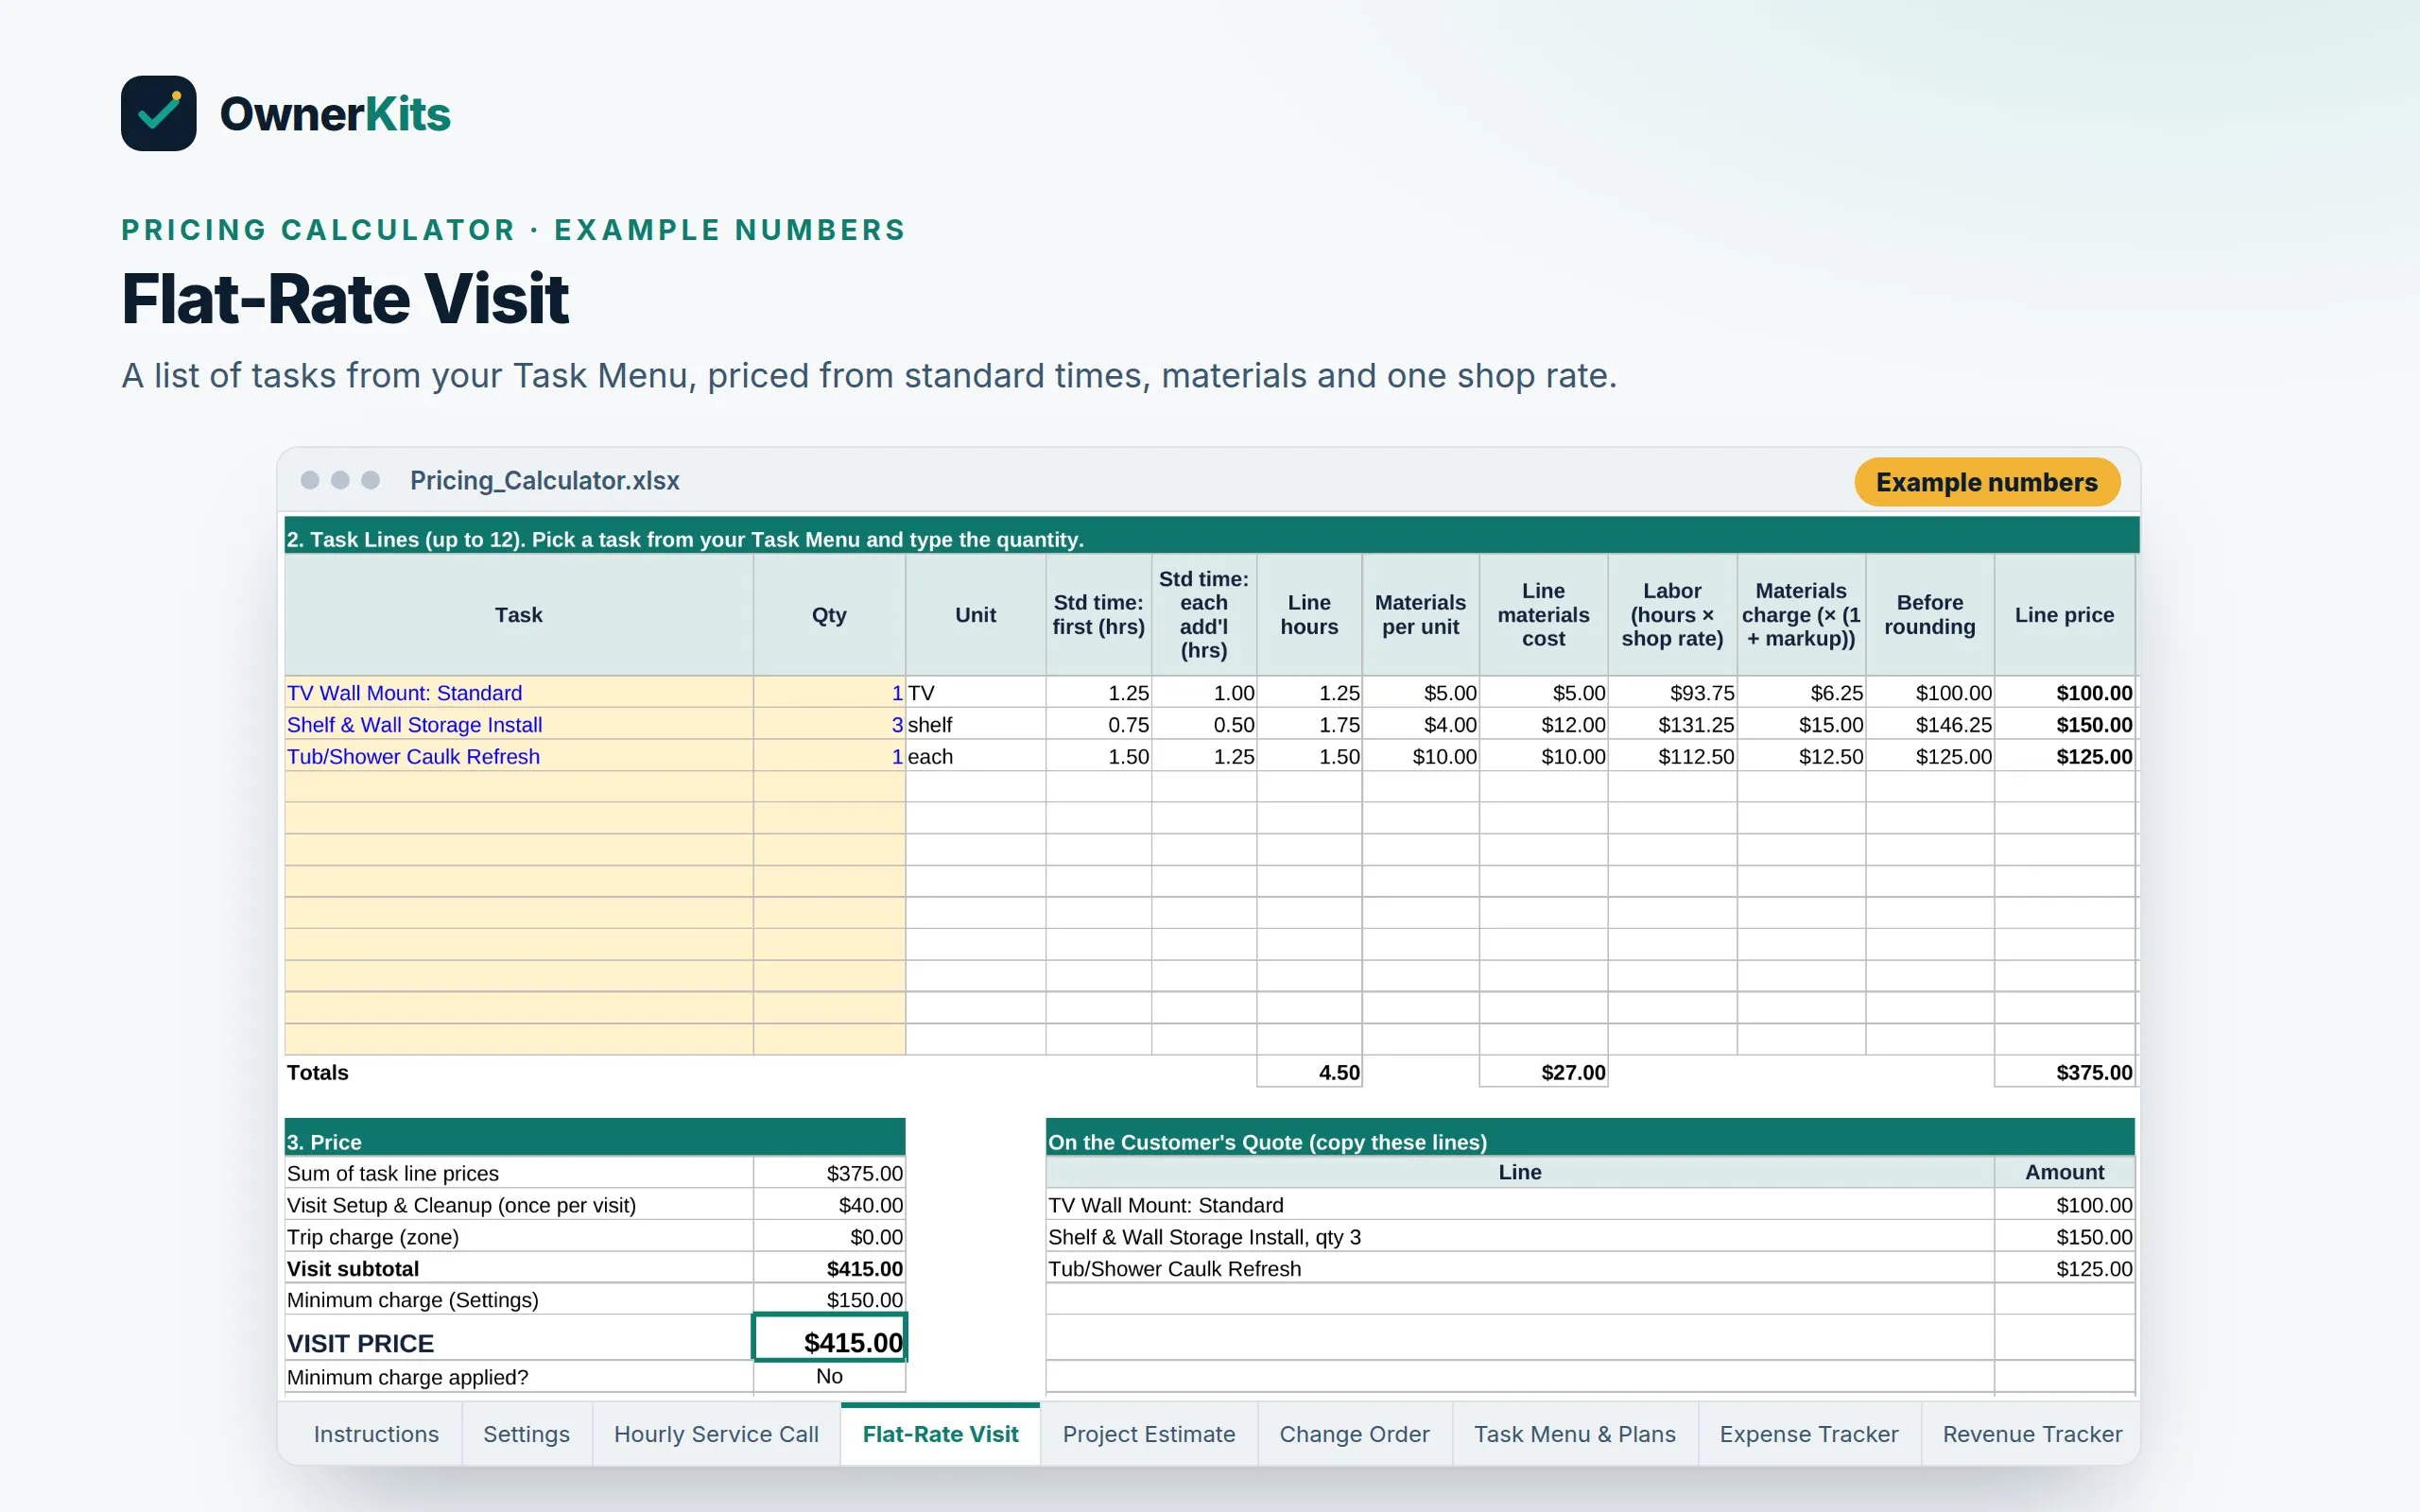Open the Hourly Service Call tab
The width and height of the screenshot is (2420, 1512).
[x=716, y=1434]
